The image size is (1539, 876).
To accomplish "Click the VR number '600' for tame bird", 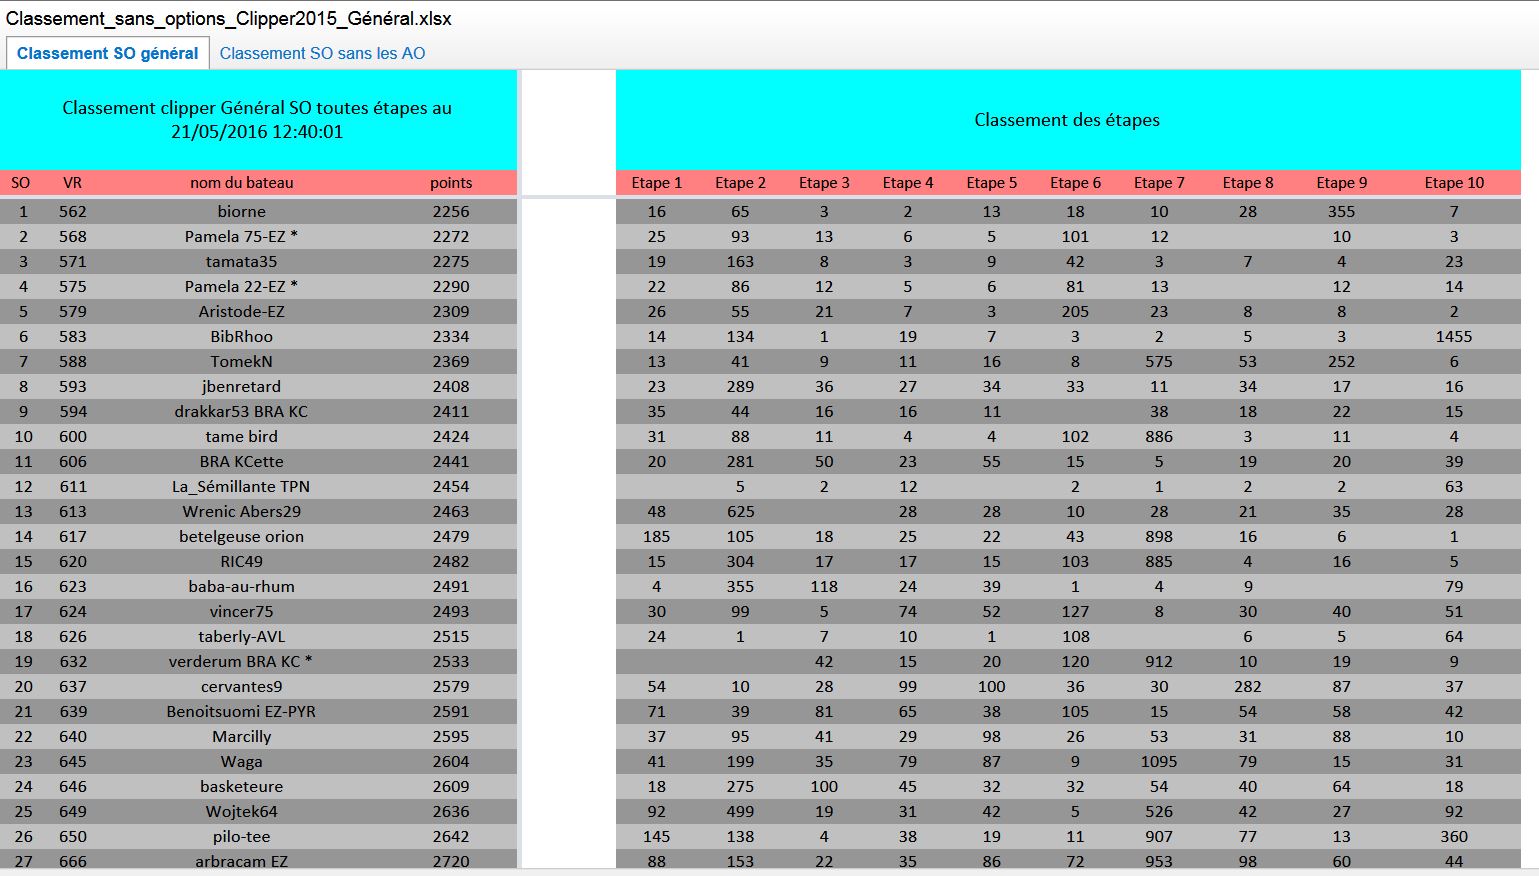I will [x=73, y=437].
